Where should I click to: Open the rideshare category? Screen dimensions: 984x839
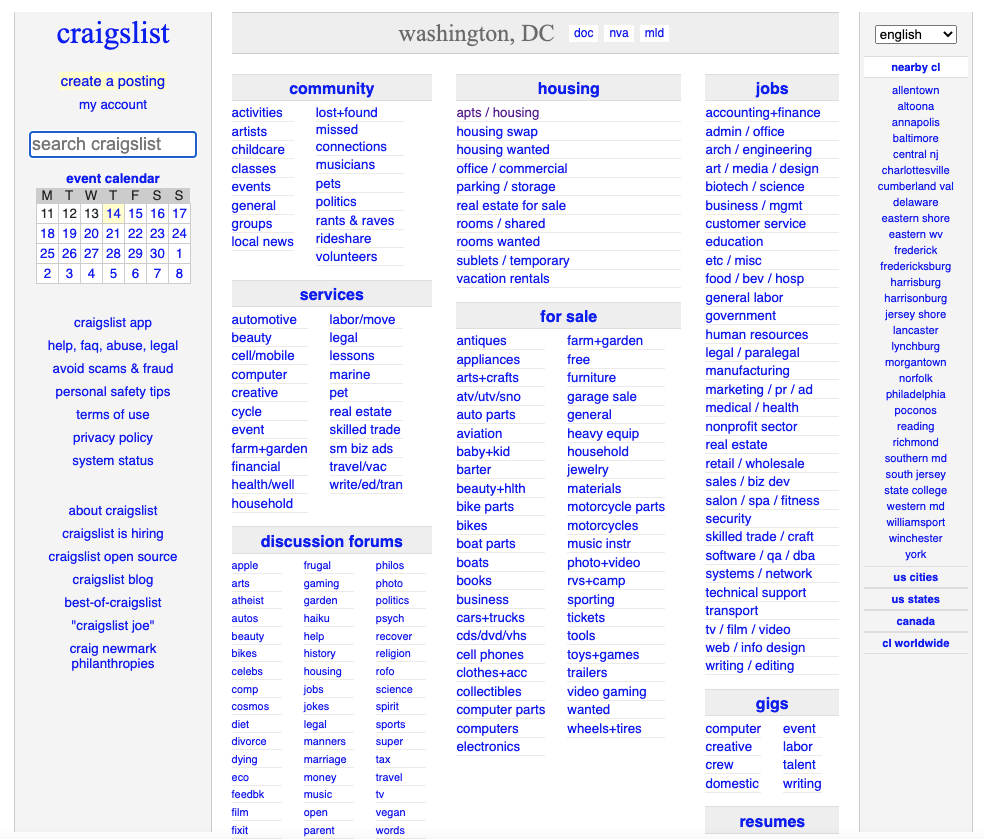click(x=343, y=239)
